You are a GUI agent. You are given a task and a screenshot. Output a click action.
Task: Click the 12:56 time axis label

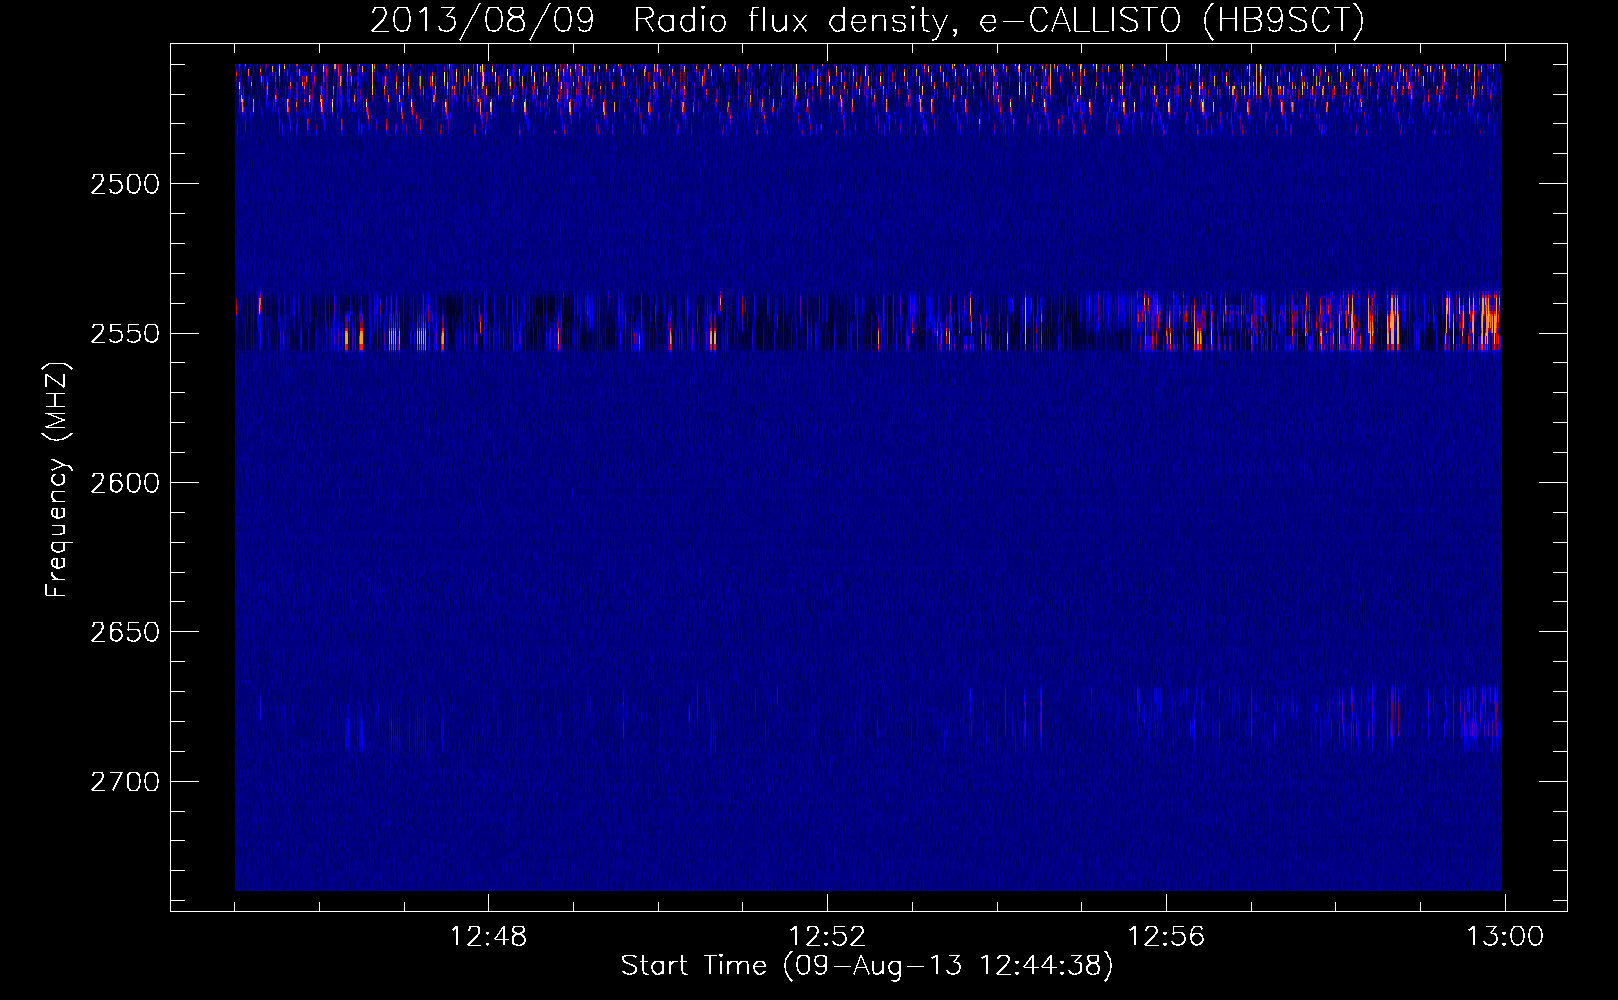(x=1166, y=937)
